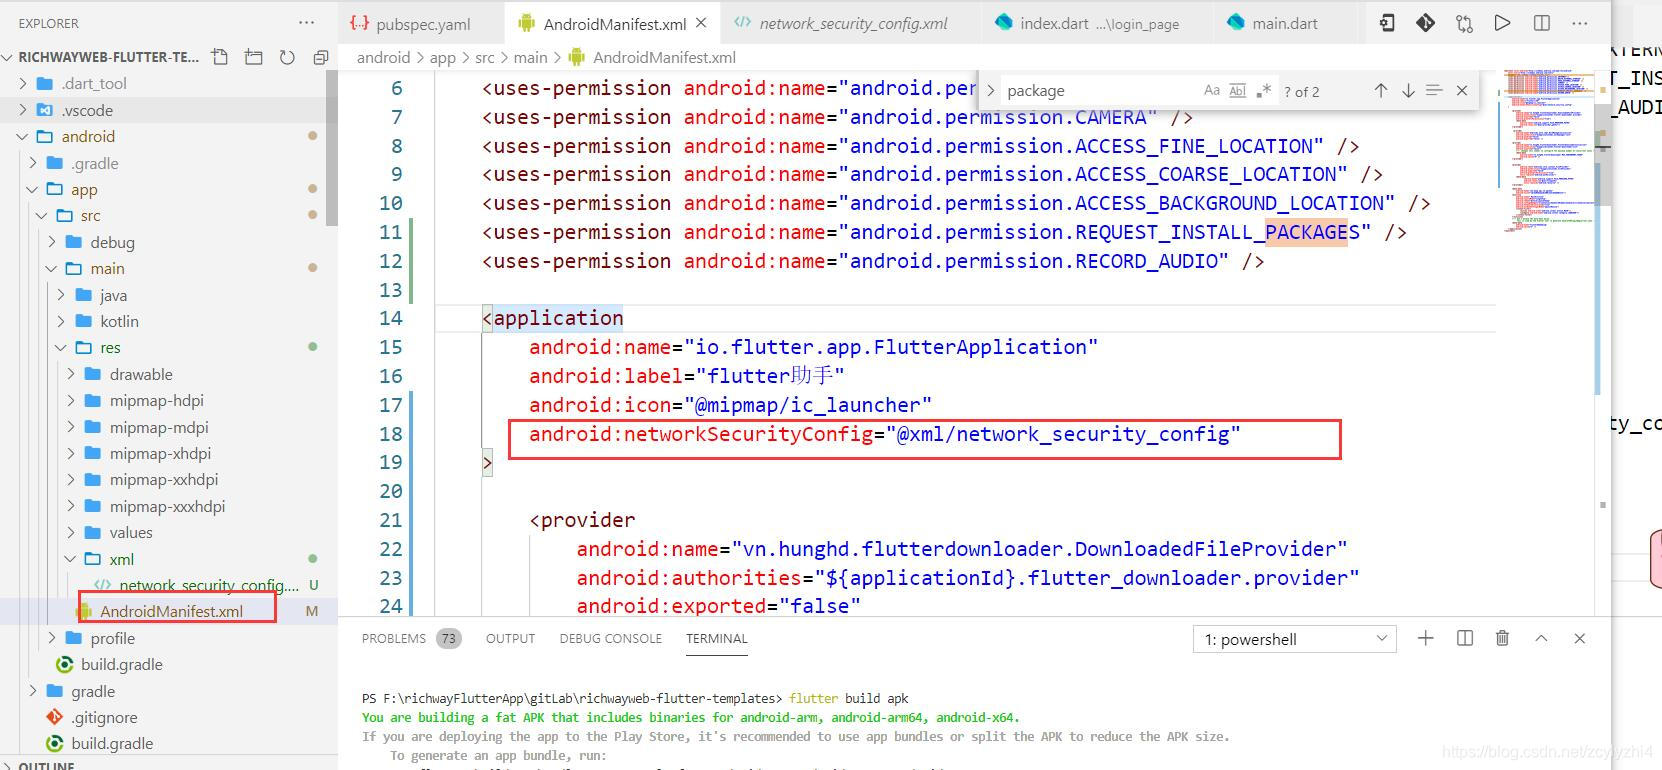This screenshot has width=1662, height=770.
Task: Click 'main' breadcrumb segment
Action: (x=530, y=57)
